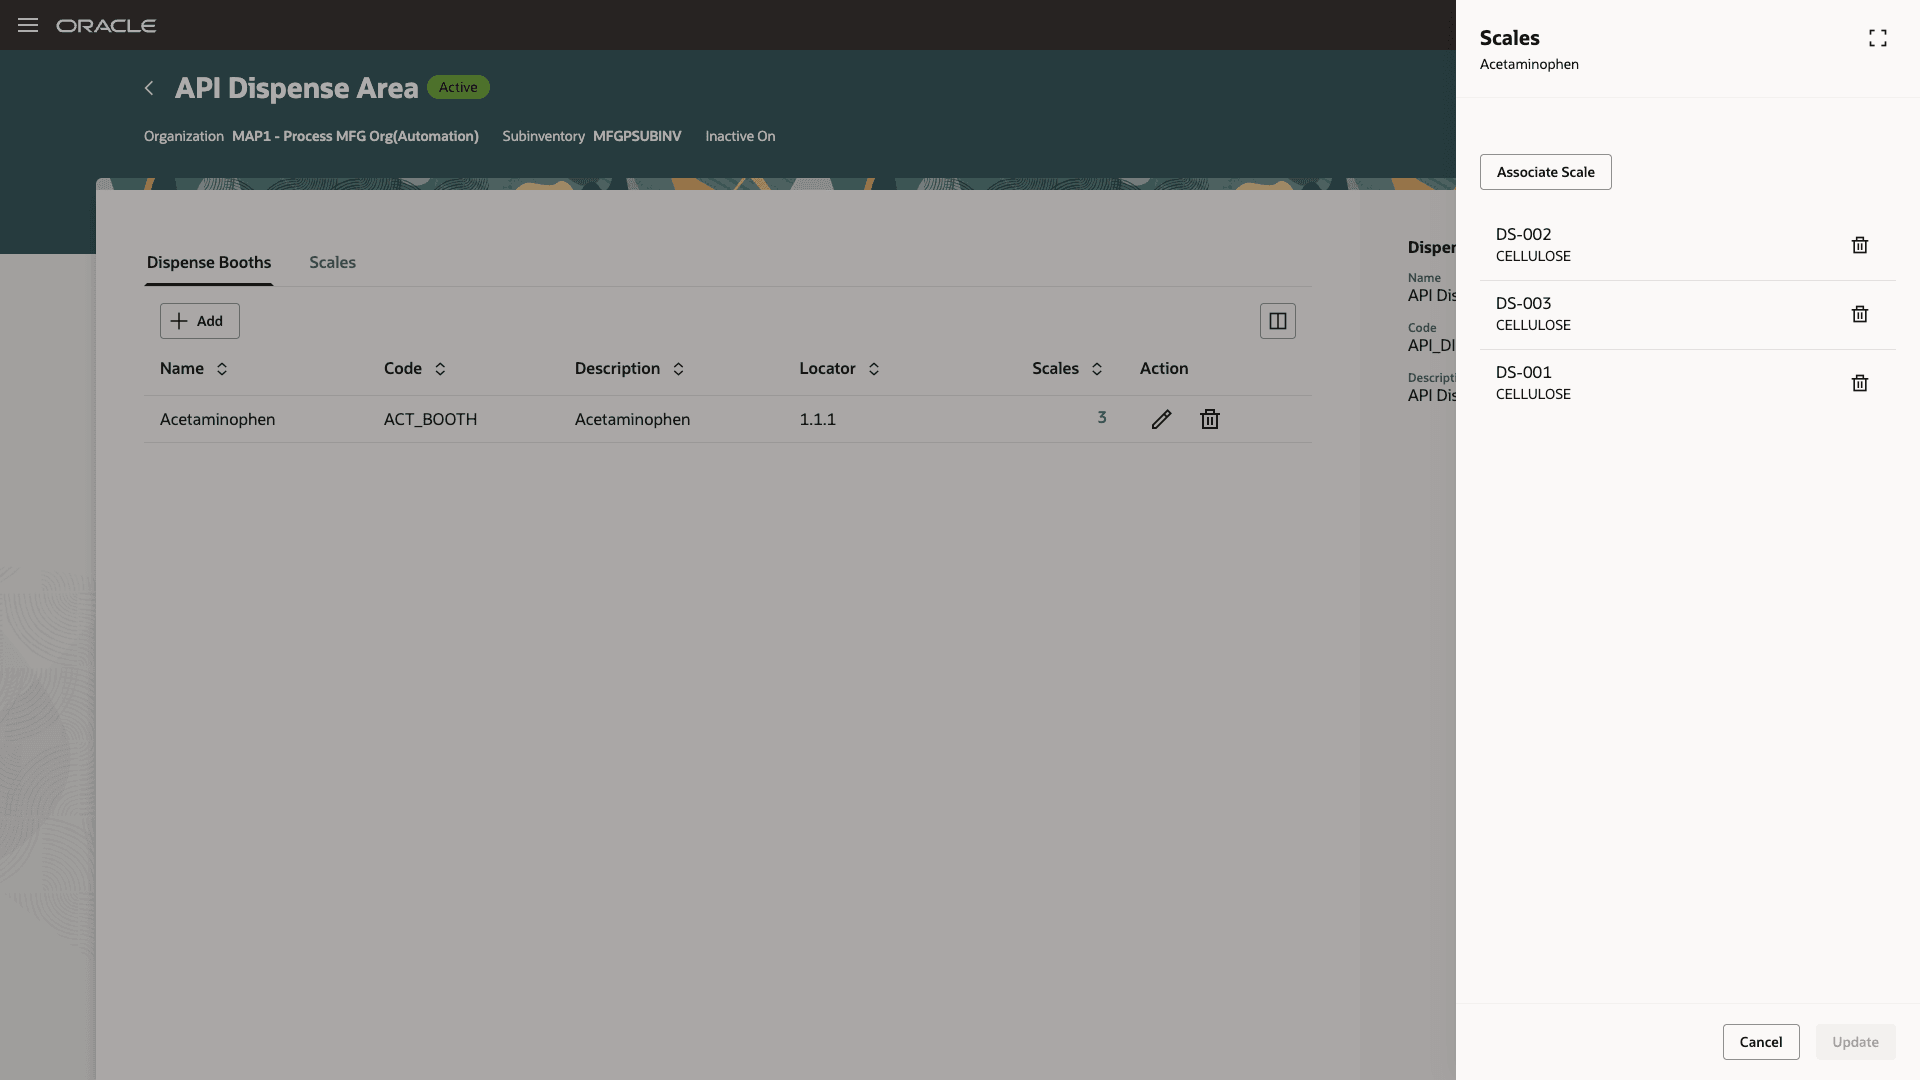Open the column layout settings icon
This screenshot has width=1920, height=1080.
[1277, 321]
